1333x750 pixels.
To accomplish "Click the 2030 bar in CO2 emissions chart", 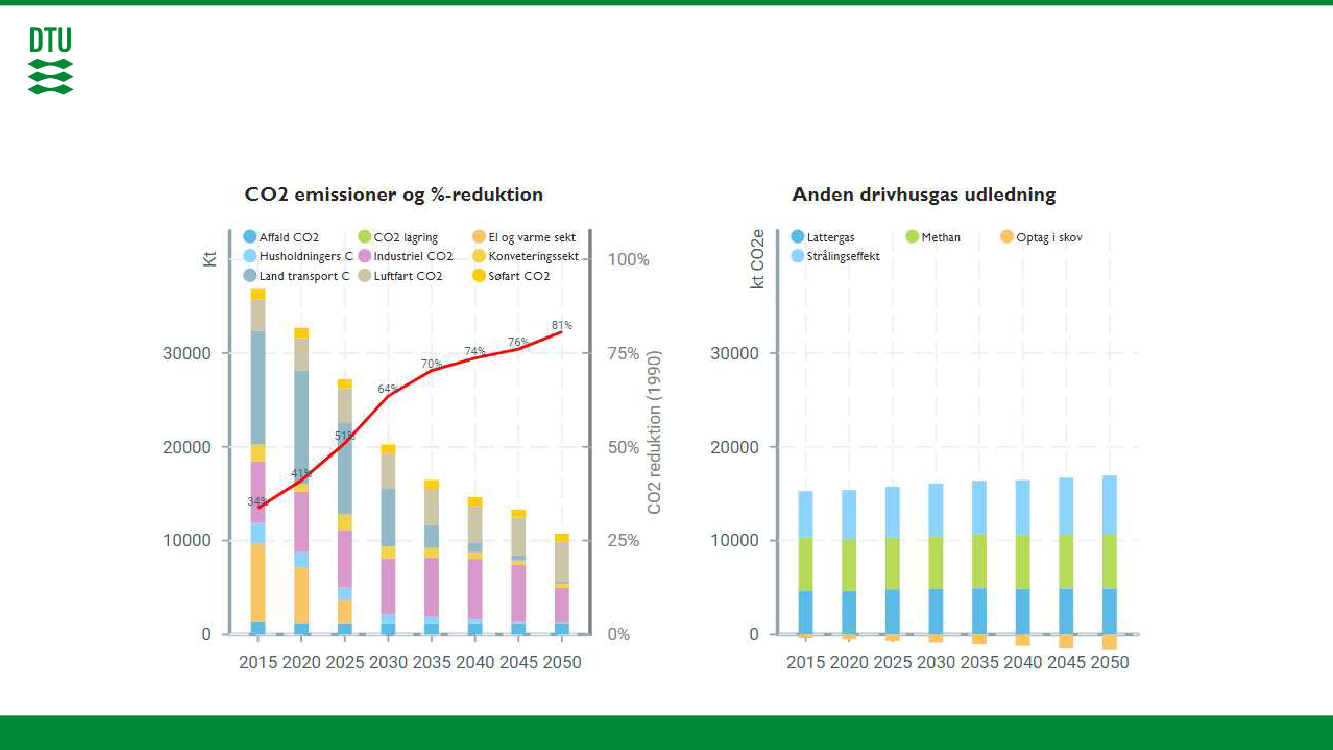I will pos(388,539).
